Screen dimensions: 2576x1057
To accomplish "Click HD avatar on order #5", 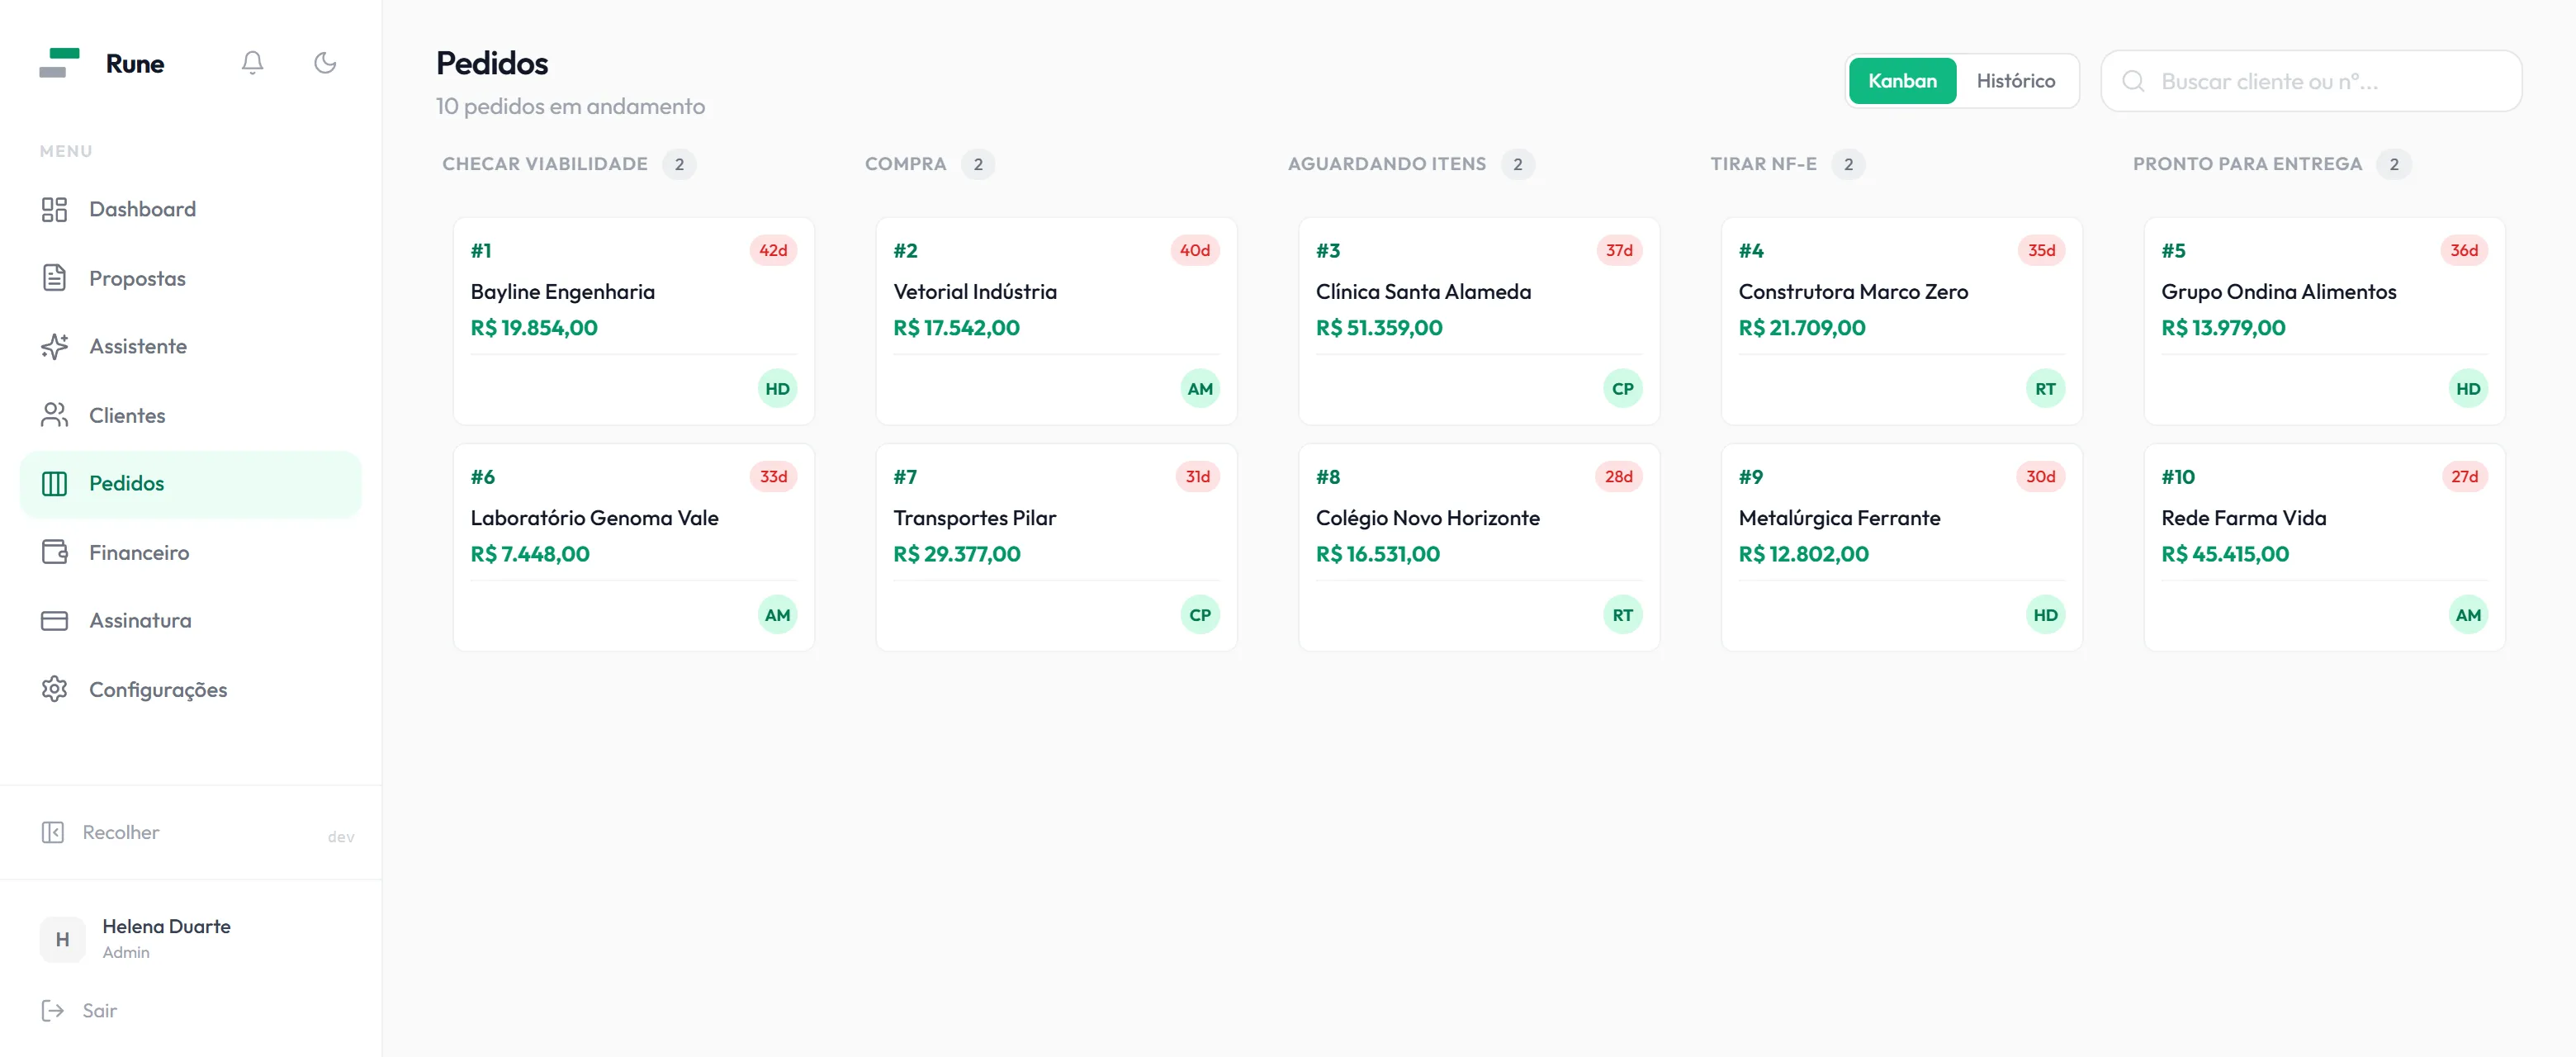I will point(2467,389).
